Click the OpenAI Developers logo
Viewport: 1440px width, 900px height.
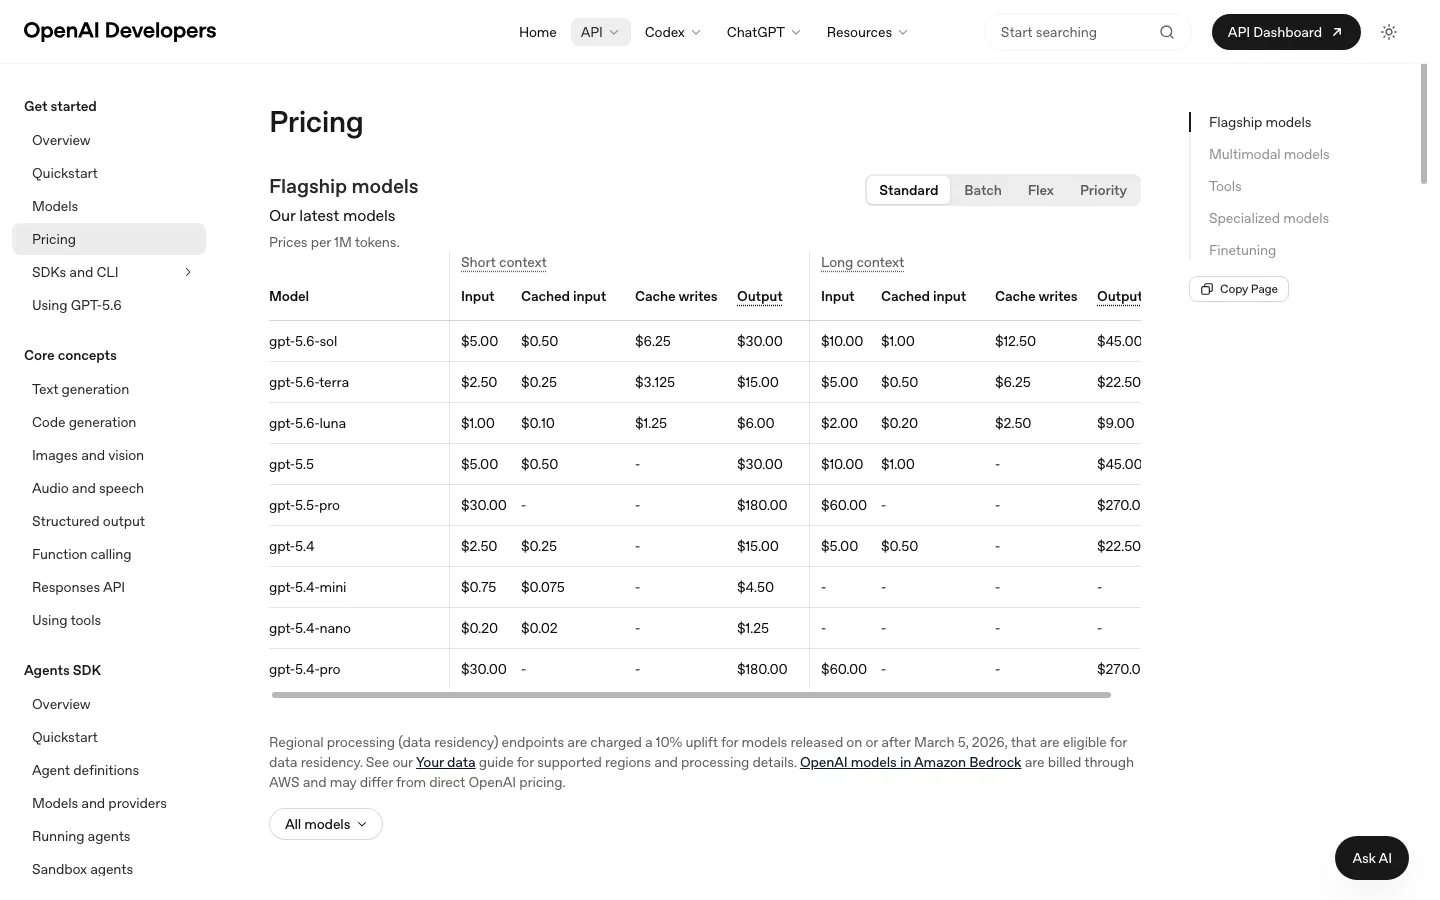[x=120, y=31]
